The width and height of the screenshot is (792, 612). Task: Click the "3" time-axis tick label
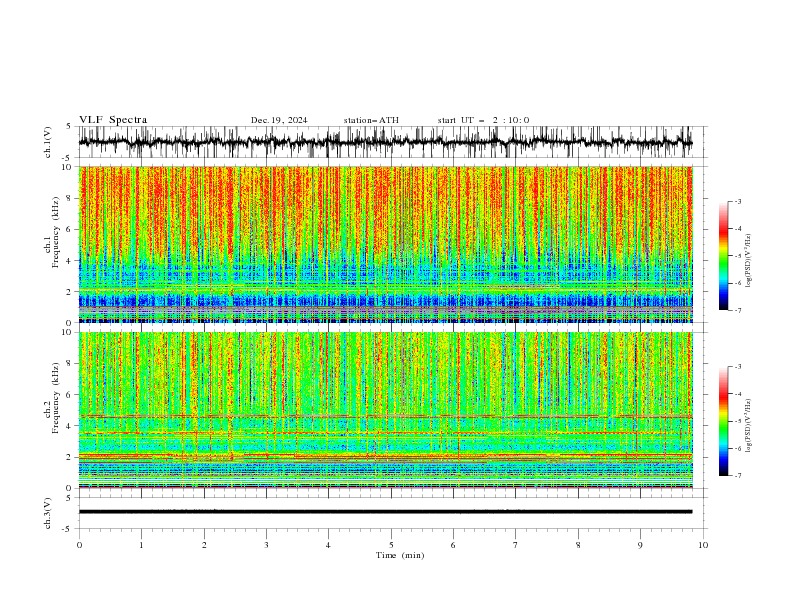pos(266,545)
